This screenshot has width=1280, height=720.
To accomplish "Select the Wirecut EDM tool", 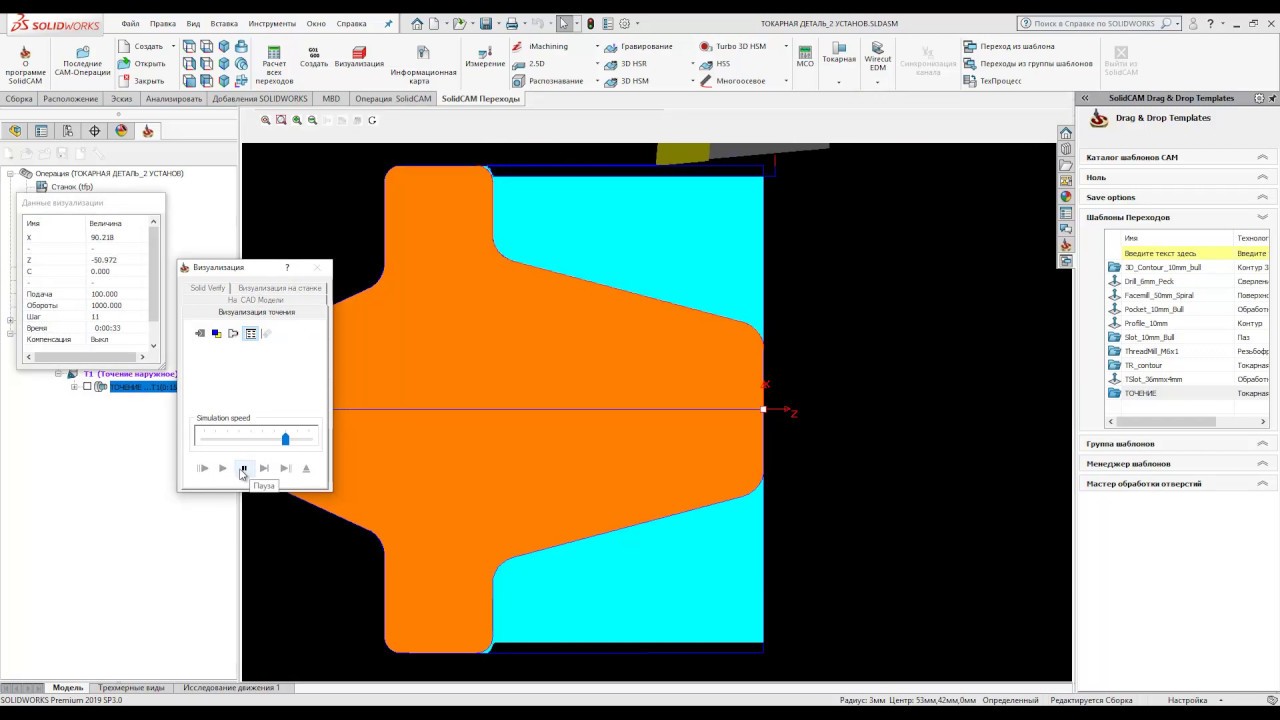I will click(x=877, y=58).
